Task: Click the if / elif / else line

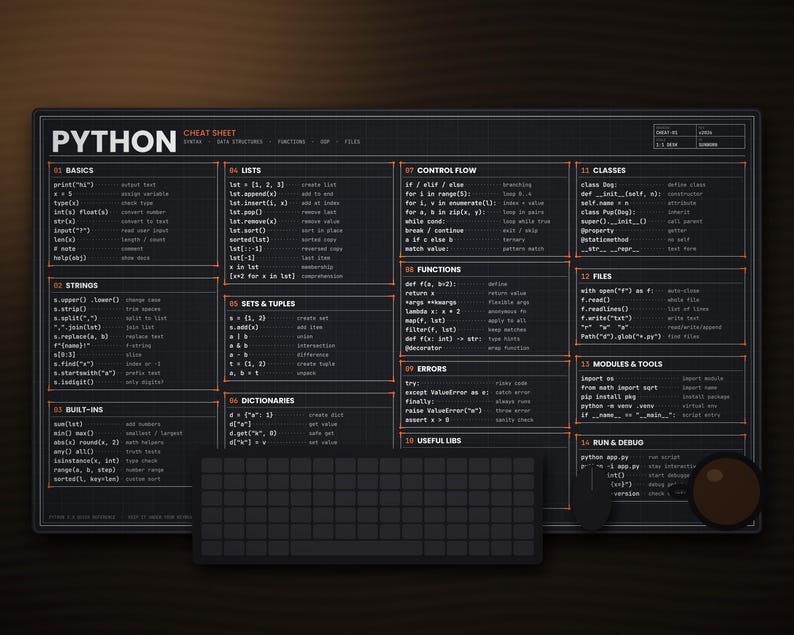Action: pyautogui.click(x=434, y=185)
